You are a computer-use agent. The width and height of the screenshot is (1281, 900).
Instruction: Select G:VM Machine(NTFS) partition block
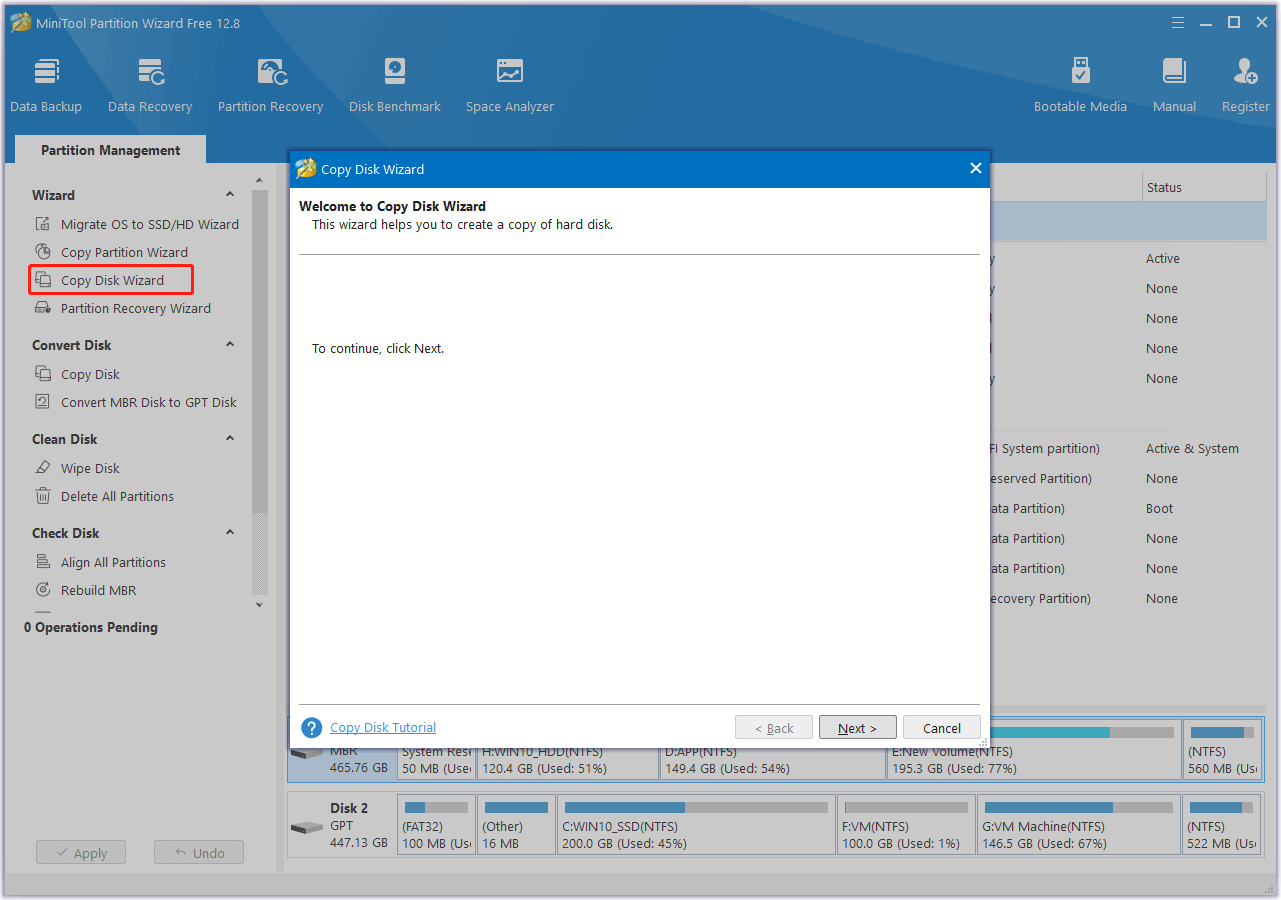tap(1079, 825)
